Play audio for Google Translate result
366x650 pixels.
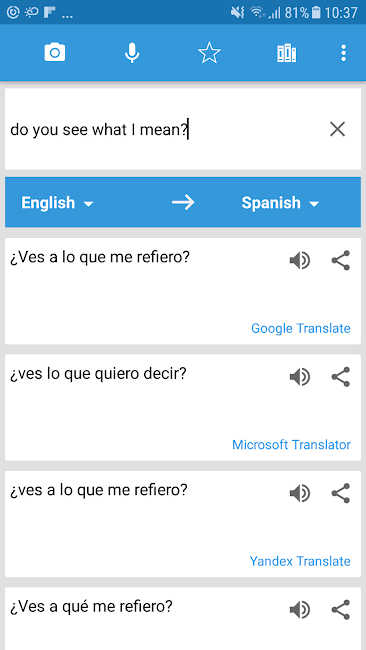pos(299,261)
